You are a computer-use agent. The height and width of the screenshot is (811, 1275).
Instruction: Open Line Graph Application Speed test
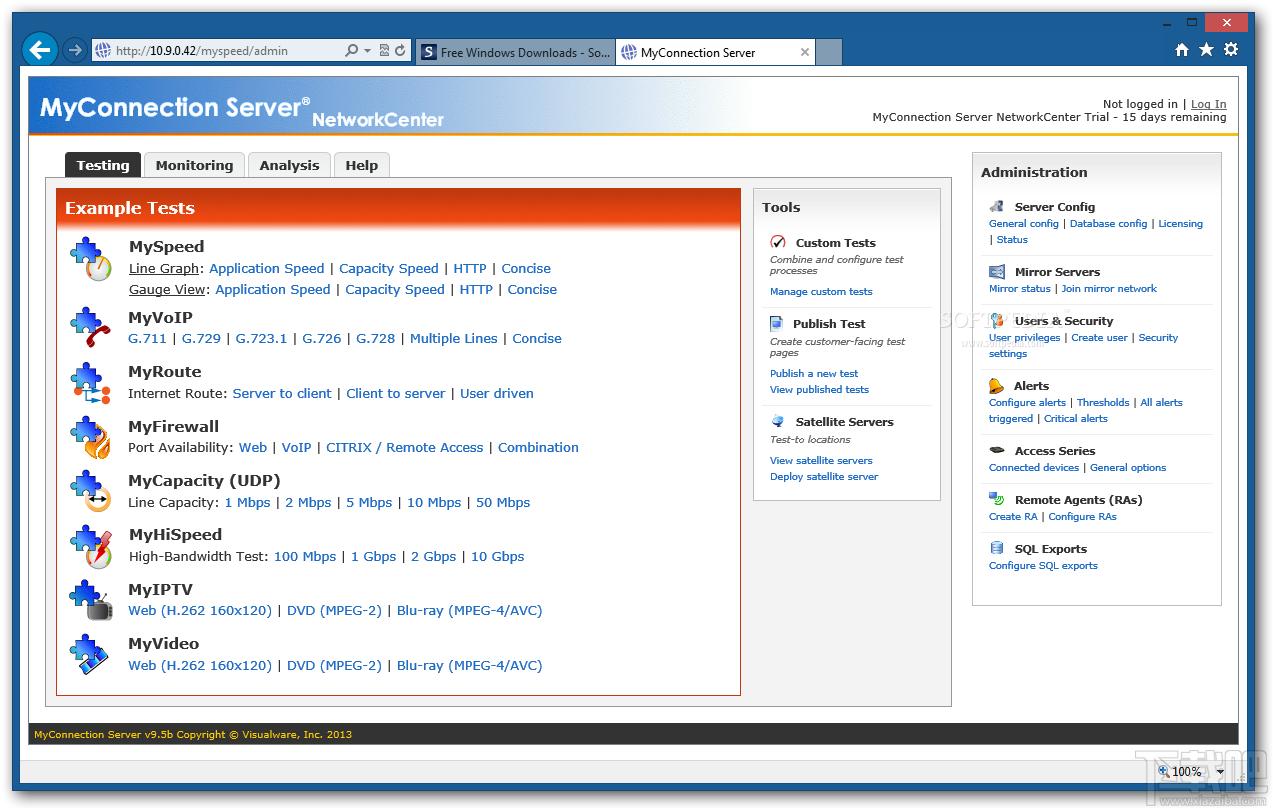point(267,268)
